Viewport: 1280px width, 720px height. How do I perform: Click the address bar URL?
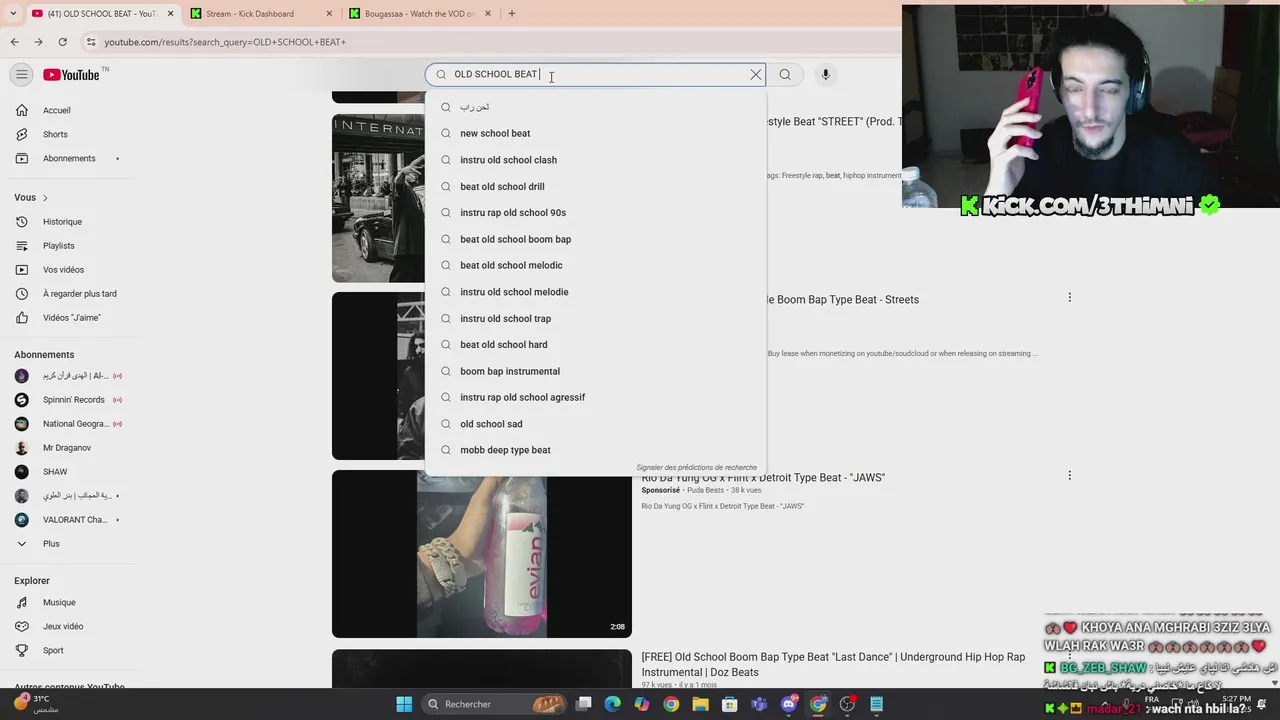point(225,42)
